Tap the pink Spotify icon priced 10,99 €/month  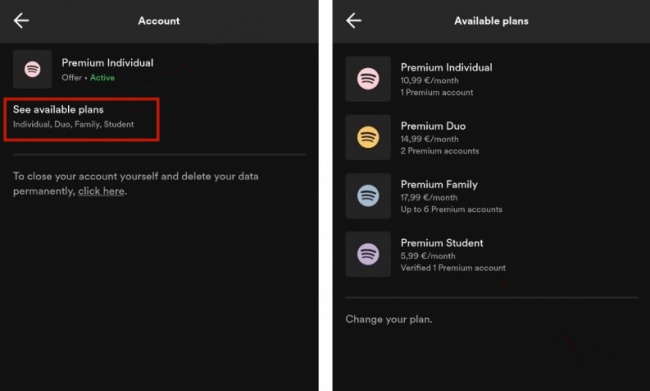(x=368, y=79)
